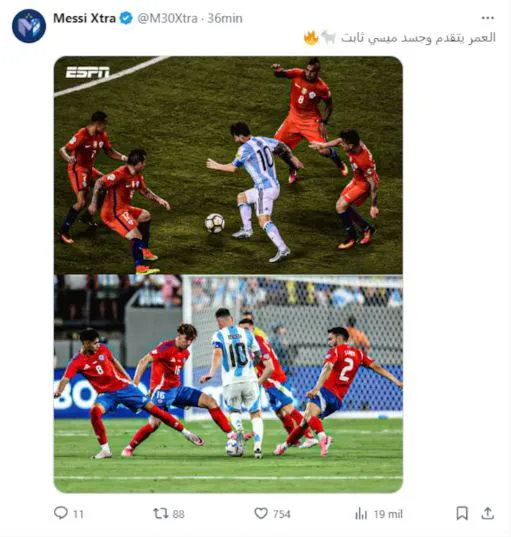View tweet analytics bar chart icon
Viewport: 511px width, 537px height.
tap(361, 513)
